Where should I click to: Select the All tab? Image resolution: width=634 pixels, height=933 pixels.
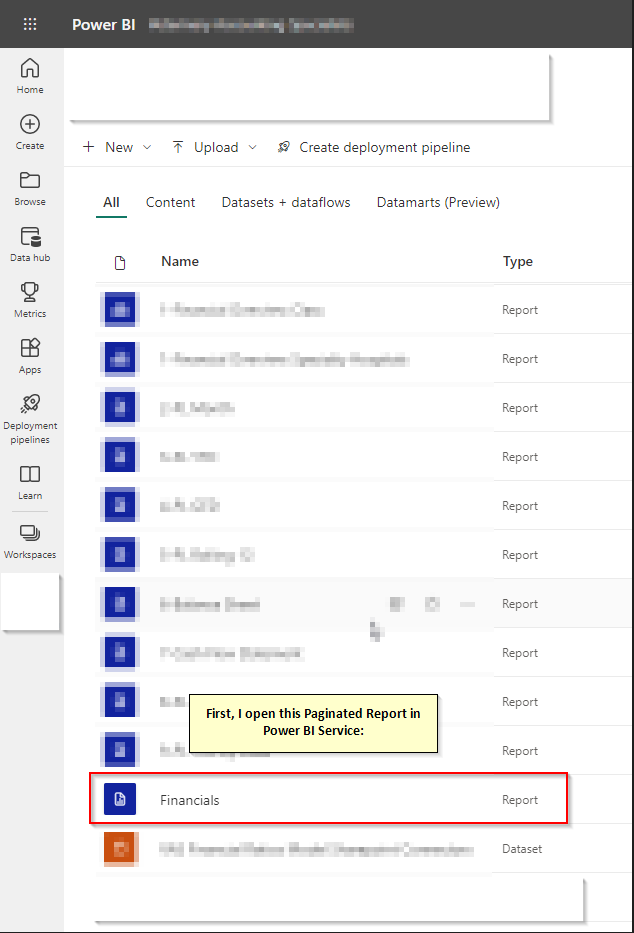(111, 202)
